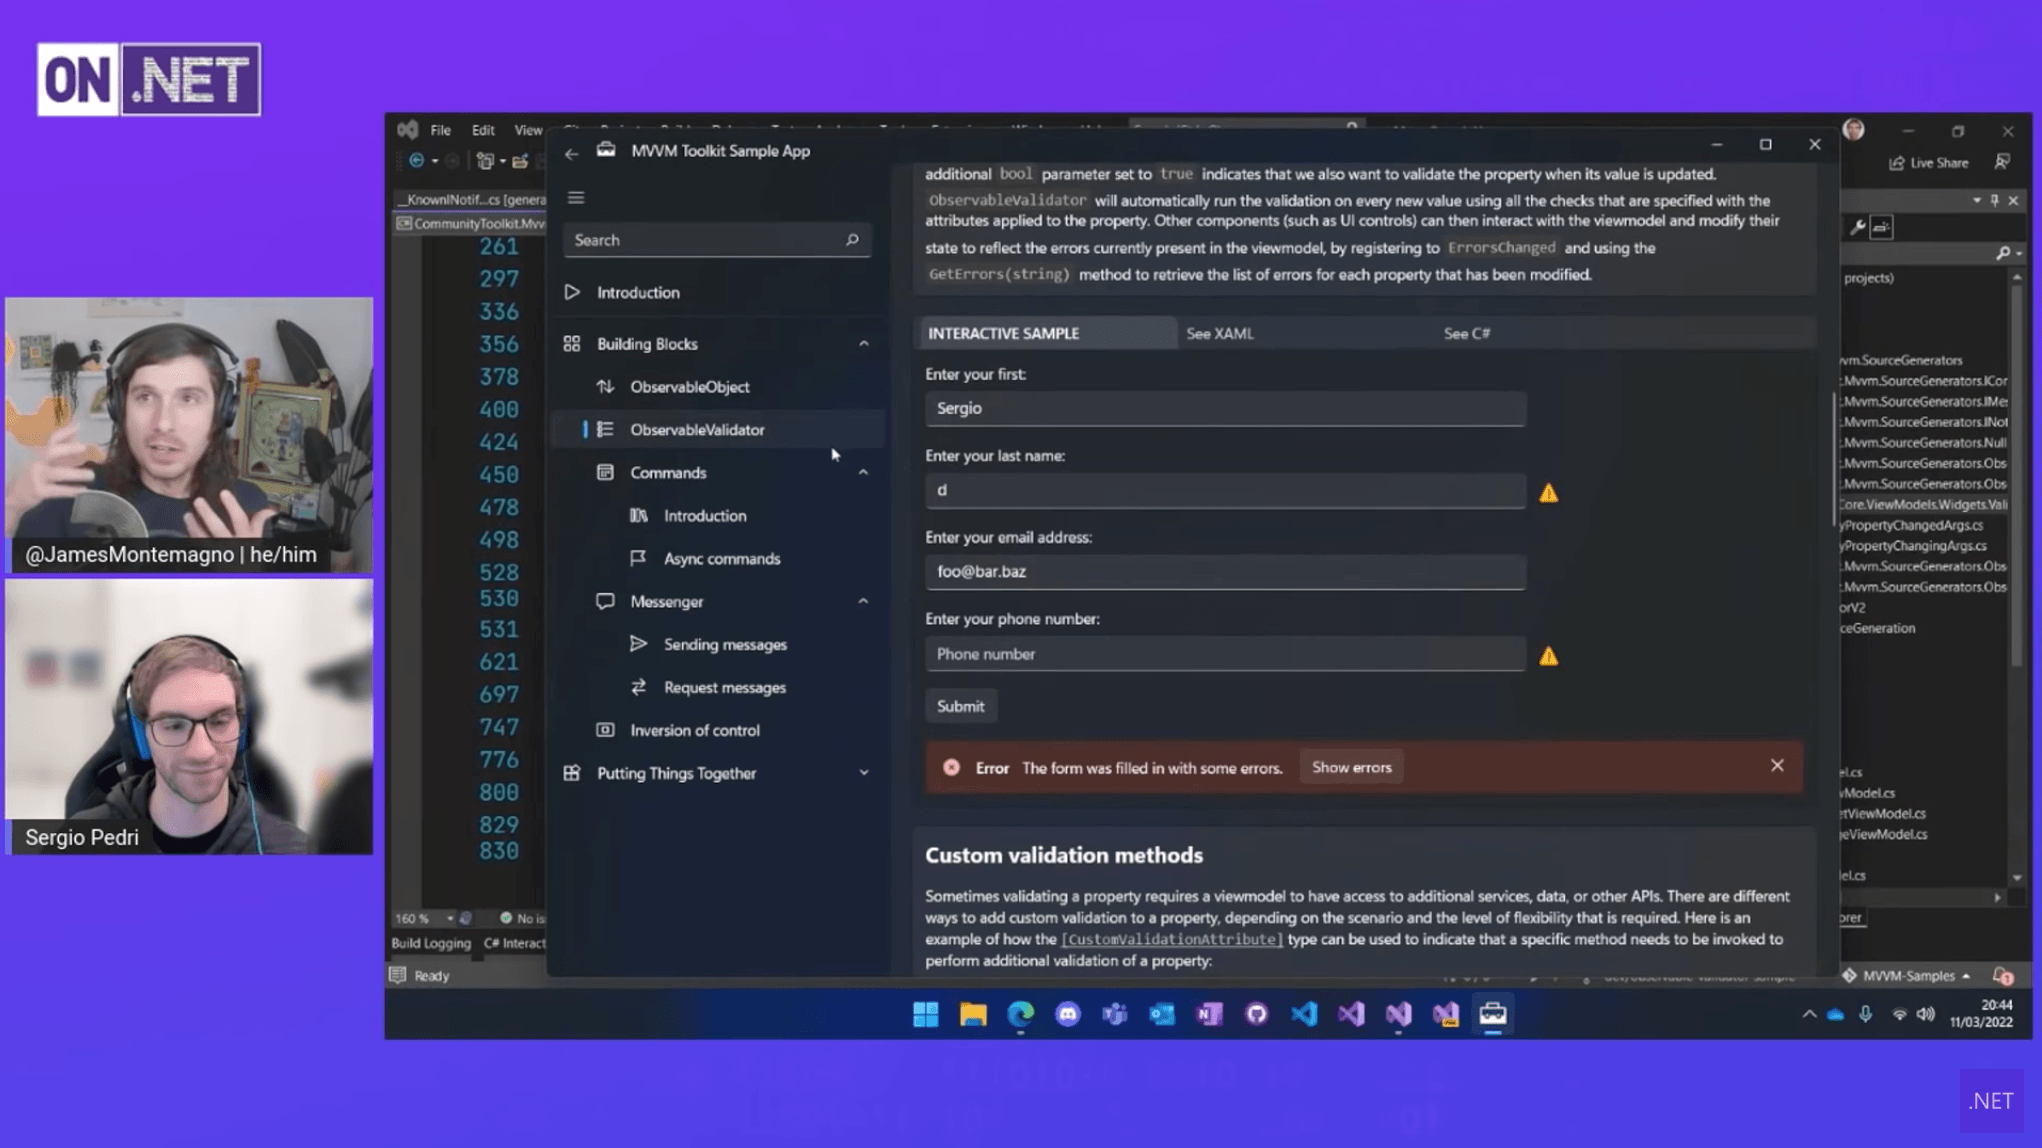Click the Commands list icon
The width and height of the screenshot is (2042, 1148).
tap(605, 473)
